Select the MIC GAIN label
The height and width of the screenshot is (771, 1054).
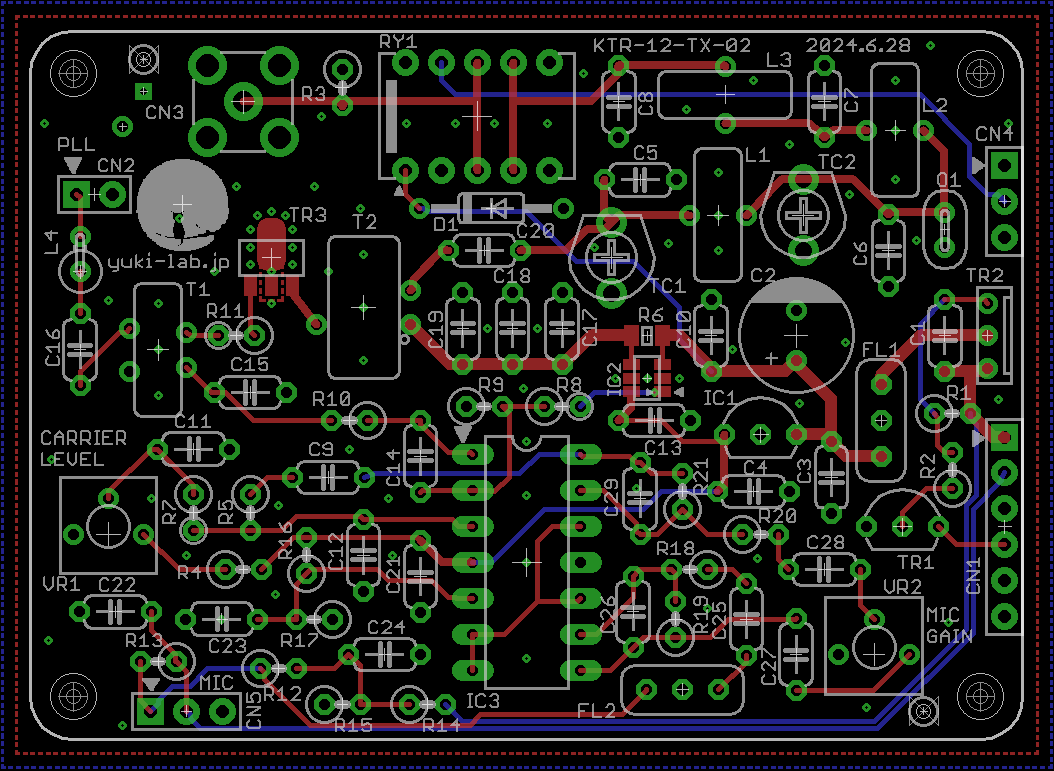(949, 625)
